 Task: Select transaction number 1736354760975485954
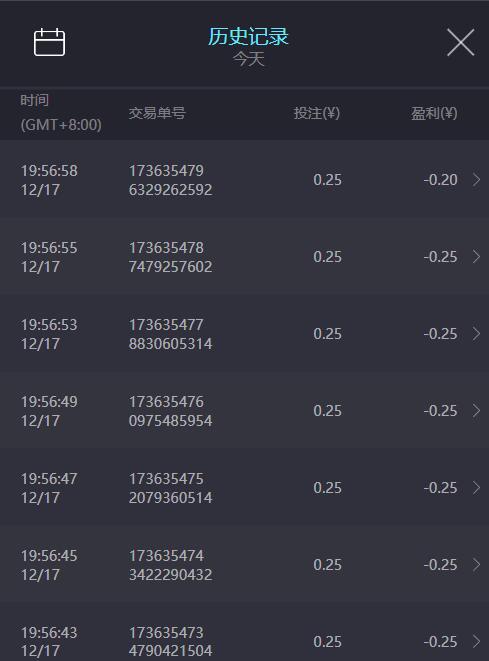170,411
